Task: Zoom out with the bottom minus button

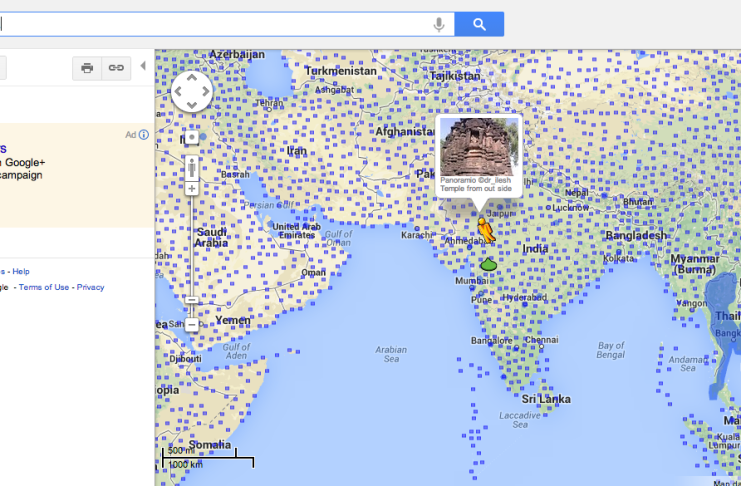Action: (x=192, y=324)
